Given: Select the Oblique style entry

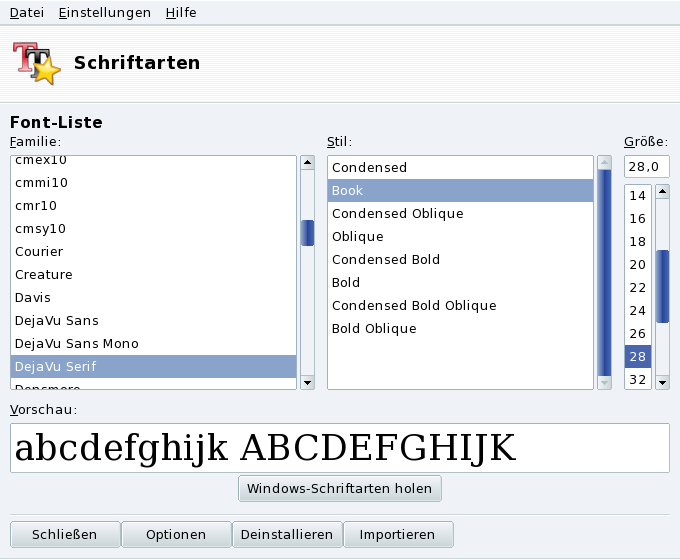Looking at the screenshot, I should pos(358,236).
